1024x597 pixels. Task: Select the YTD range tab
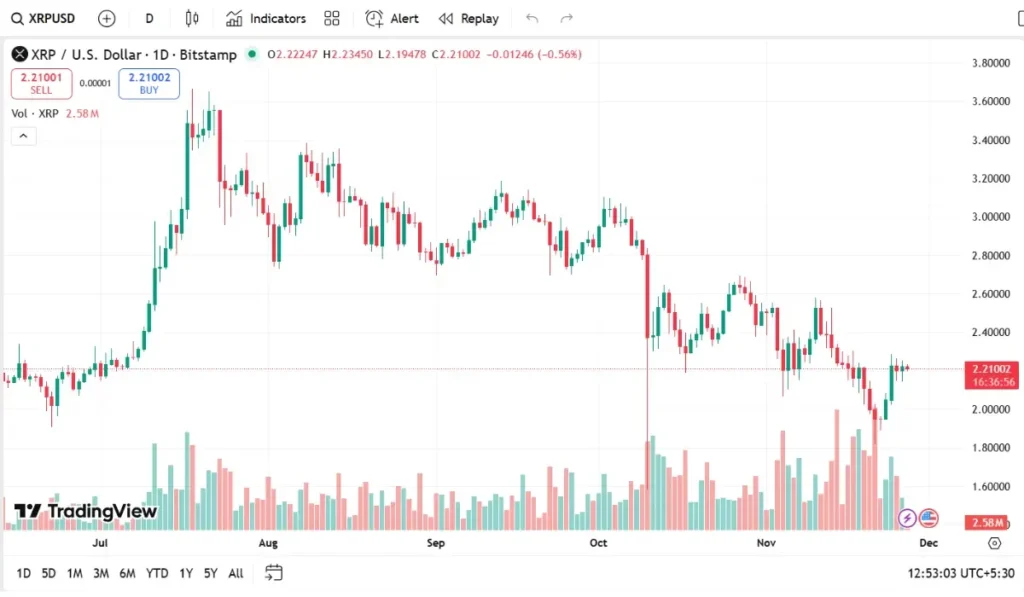[156, 573]
